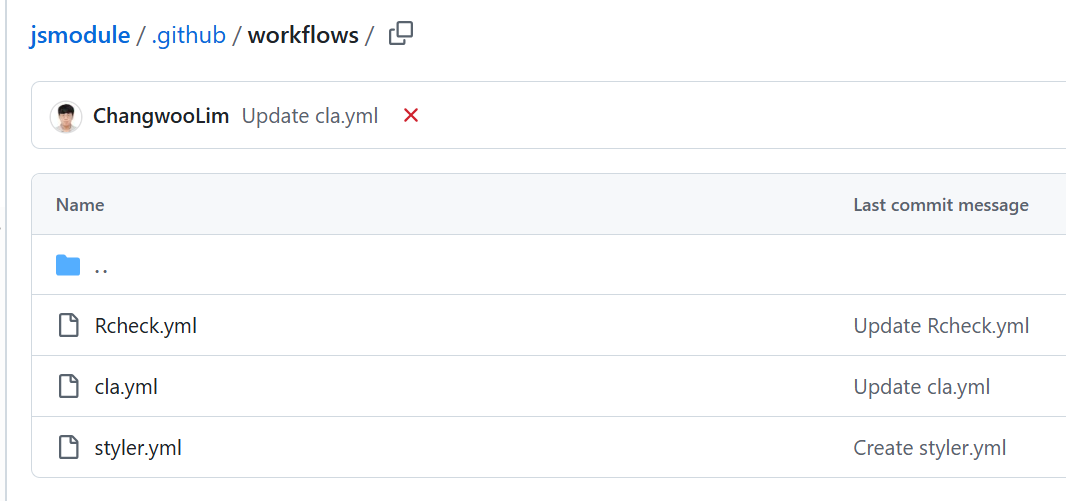Image resolution: width=1066 pixels, height=501 pixels.
Task: Open the Rcheck.yml file
Action: [x=146, y=326]
